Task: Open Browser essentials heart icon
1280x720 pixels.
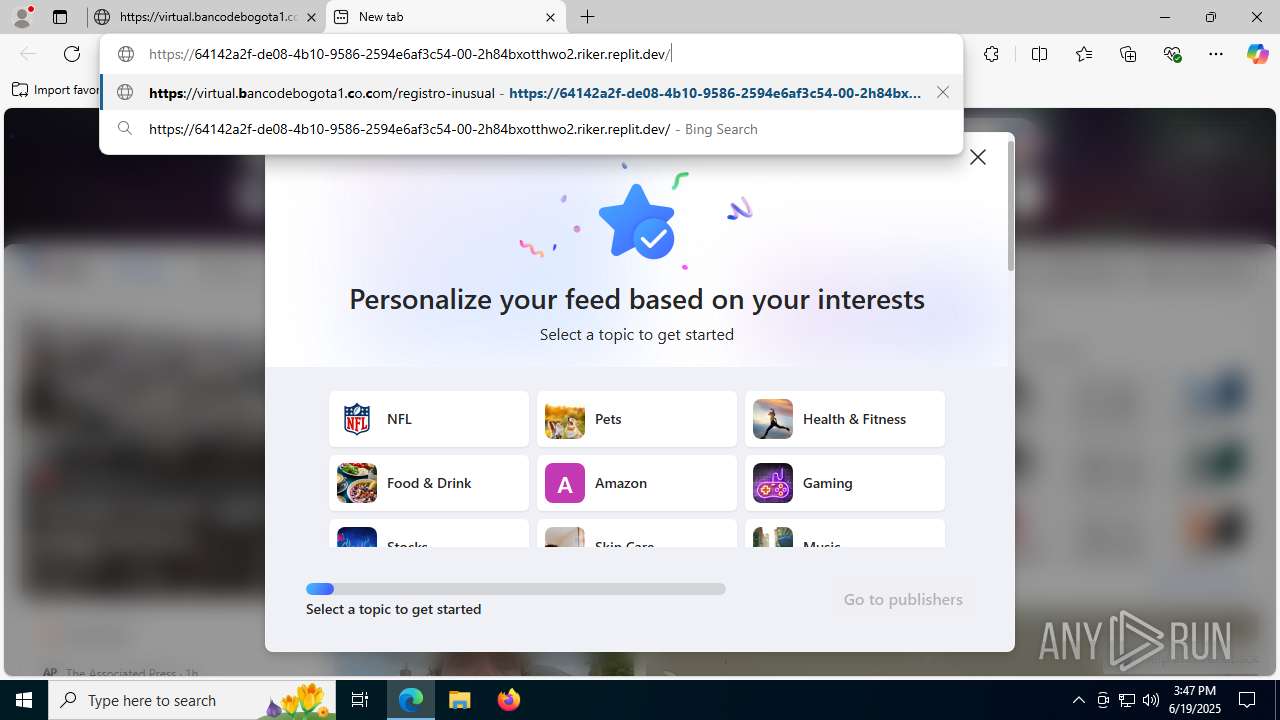Action: pos(1173,54)
